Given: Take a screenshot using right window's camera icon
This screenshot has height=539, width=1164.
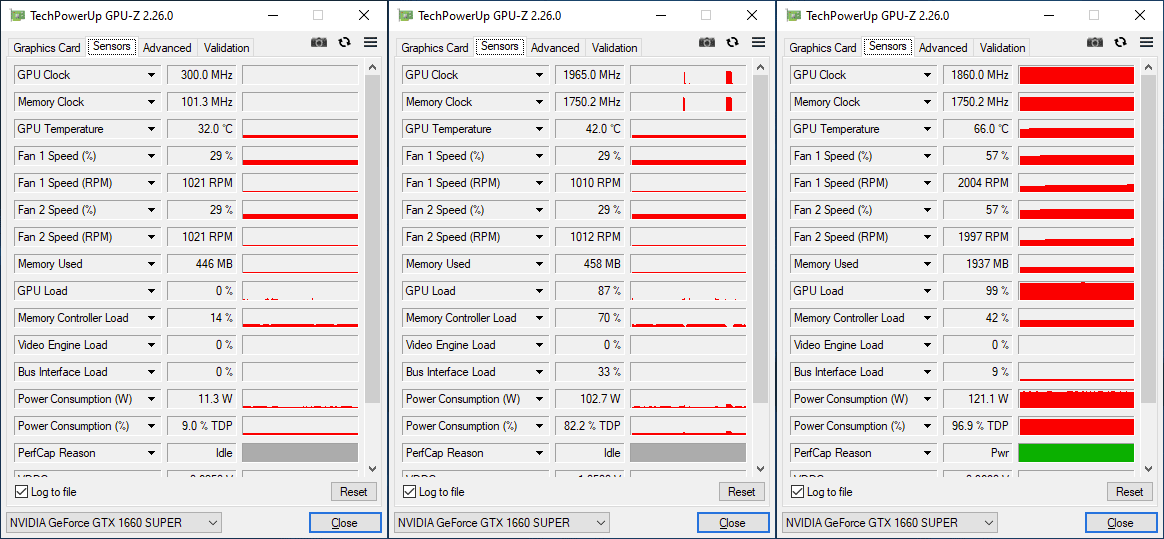Looking at the screenshot, I should 1095,42.
